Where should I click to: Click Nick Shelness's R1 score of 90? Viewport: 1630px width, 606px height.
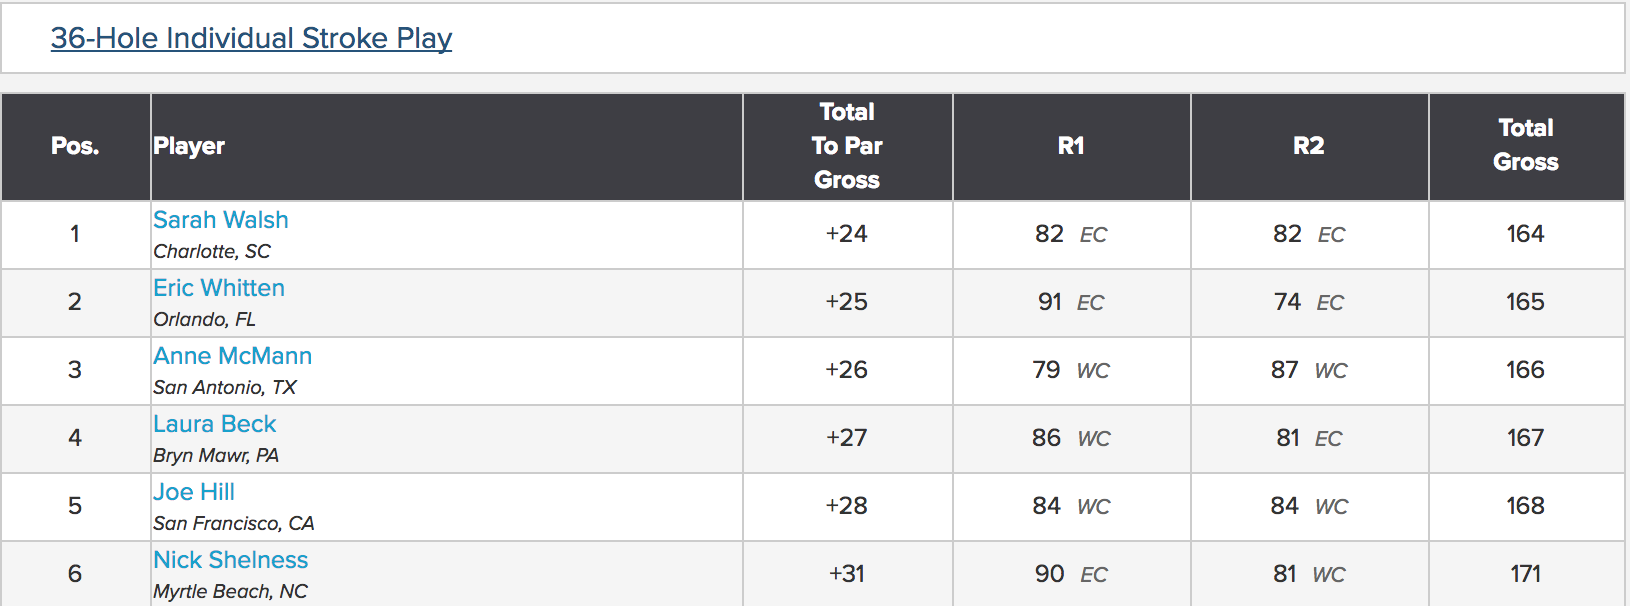click(1050, 574)
